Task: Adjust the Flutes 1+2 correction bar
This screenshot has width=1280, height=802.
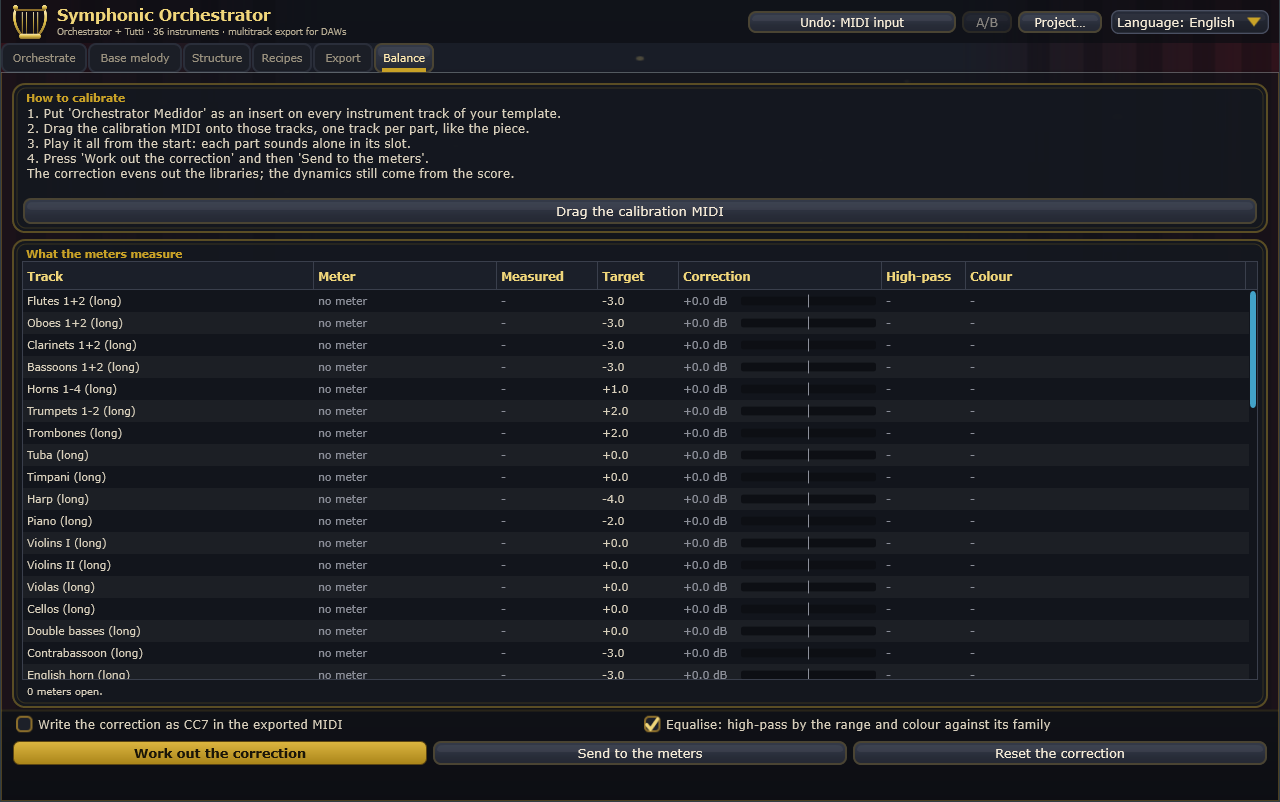Action: click(x=808, y=301)
